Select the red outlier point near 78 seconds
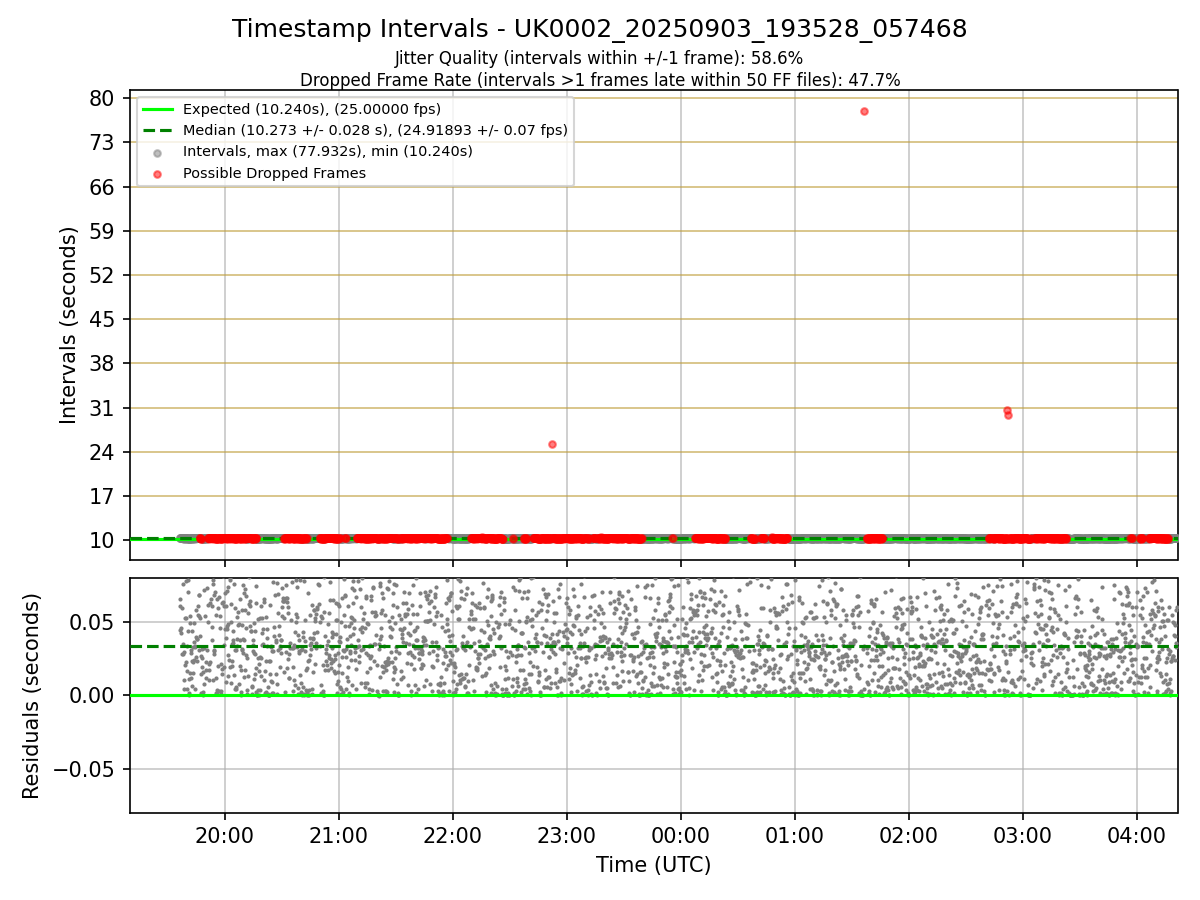The width and height of the screenshot is (1200, 900). pos(864,111)
